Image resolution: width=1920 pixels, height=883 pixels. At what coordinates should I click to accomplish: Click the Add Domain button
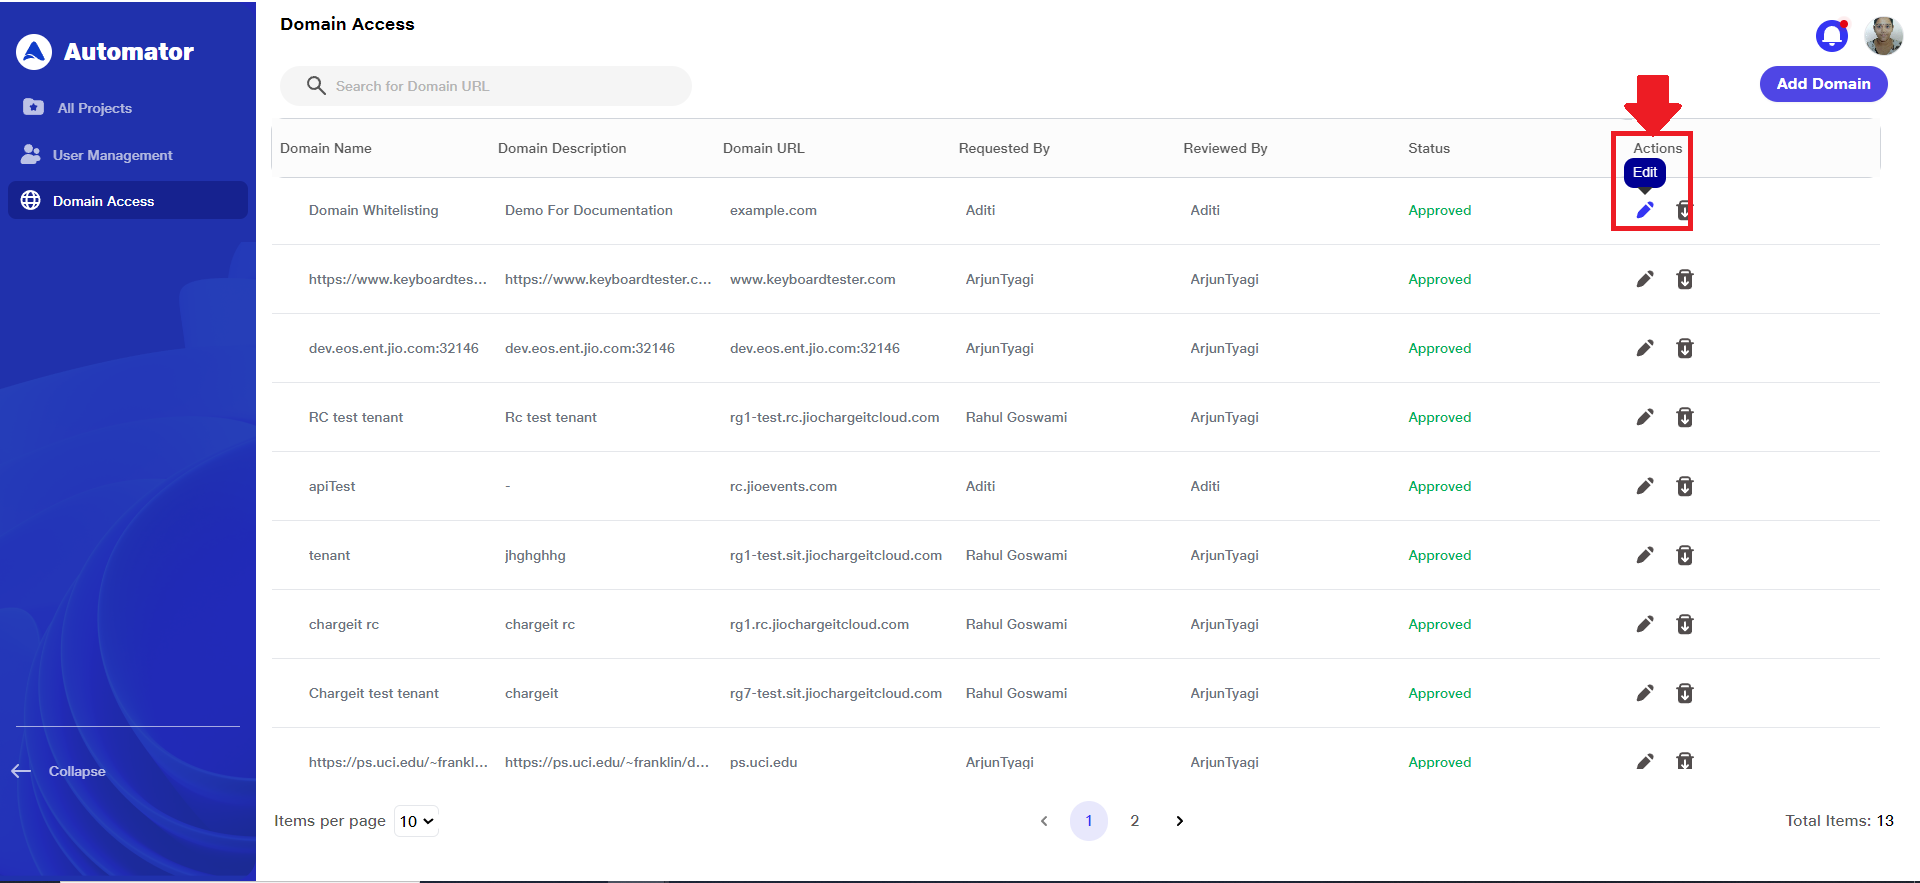tap(1823, 84)
